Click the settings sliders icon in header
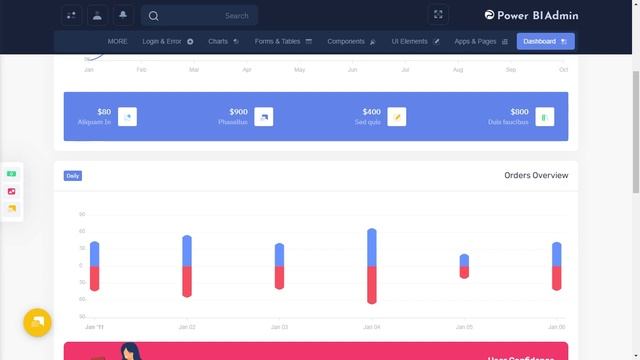The height and width of the screenshot is (360, 640). click(71, 16)
